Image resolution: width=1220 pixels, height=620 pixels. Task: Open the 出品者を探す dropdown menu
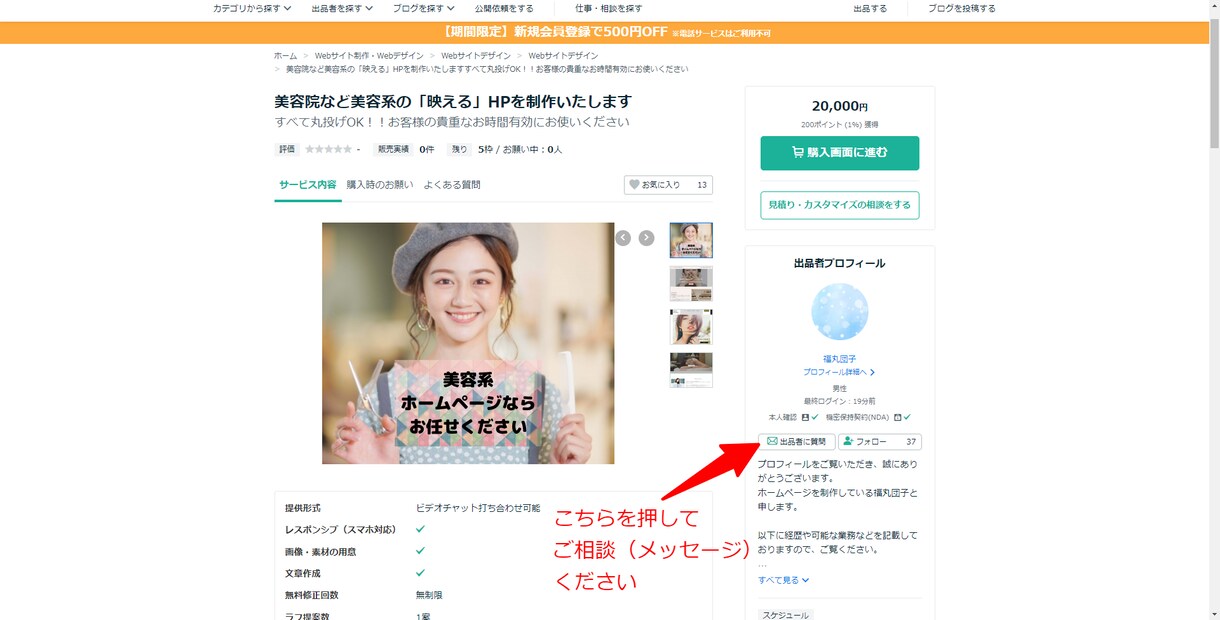[x=342, y=8]
